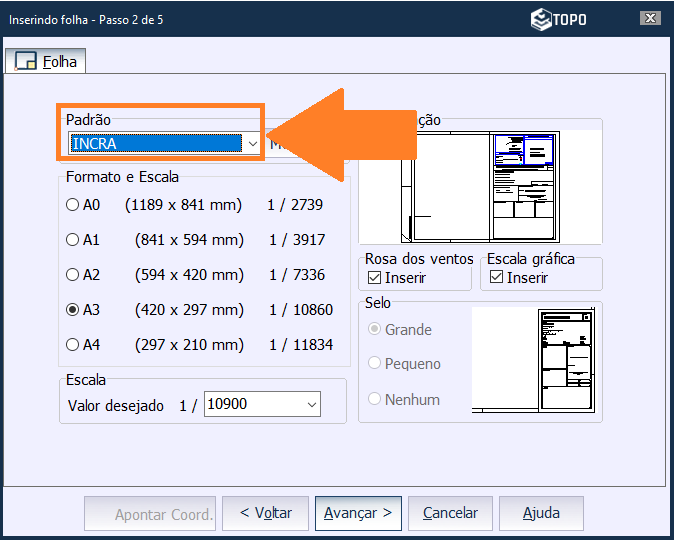Click the TOPO logo in title bar
Viewport: 674px width, 540px height.
[558, 19]
